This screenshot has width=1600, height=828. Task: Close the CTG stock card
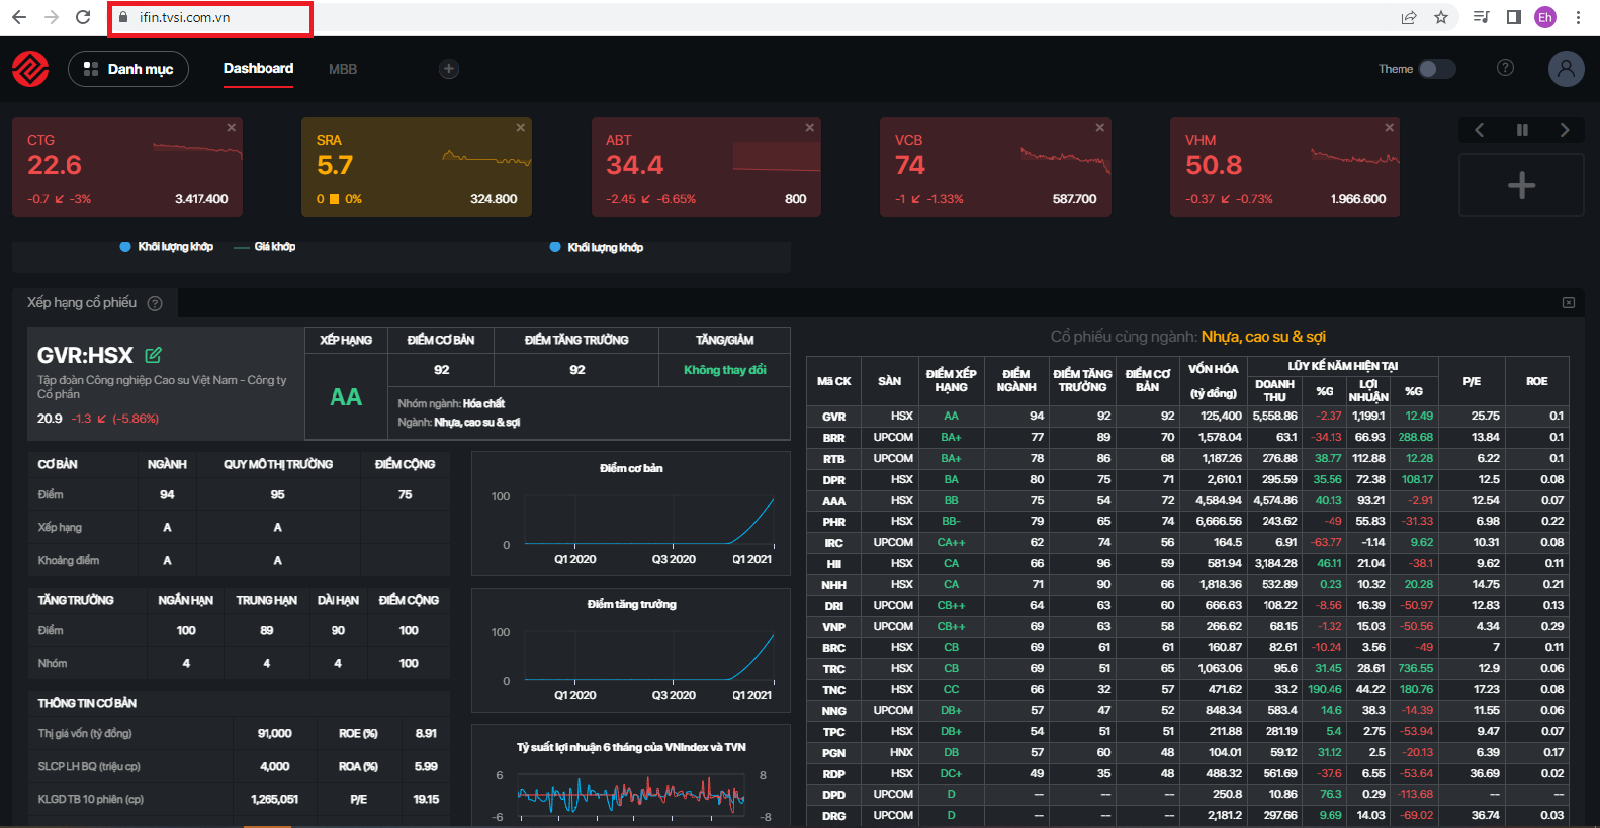tap(231, 128)
